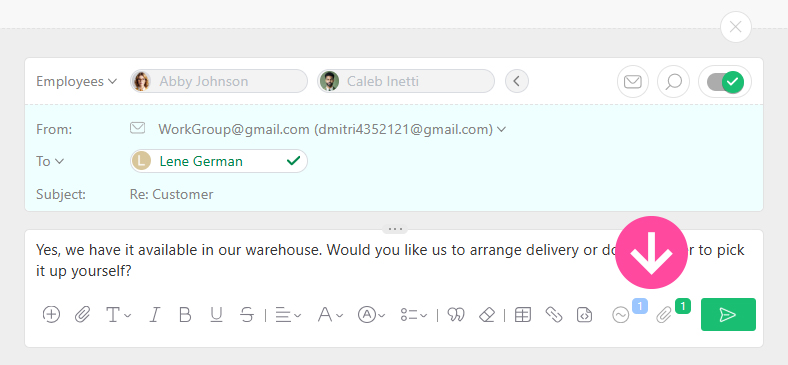This screenshot has height=365, width=788.
Task: Open the To field type dropdown
Action: [x=50, y=161]
